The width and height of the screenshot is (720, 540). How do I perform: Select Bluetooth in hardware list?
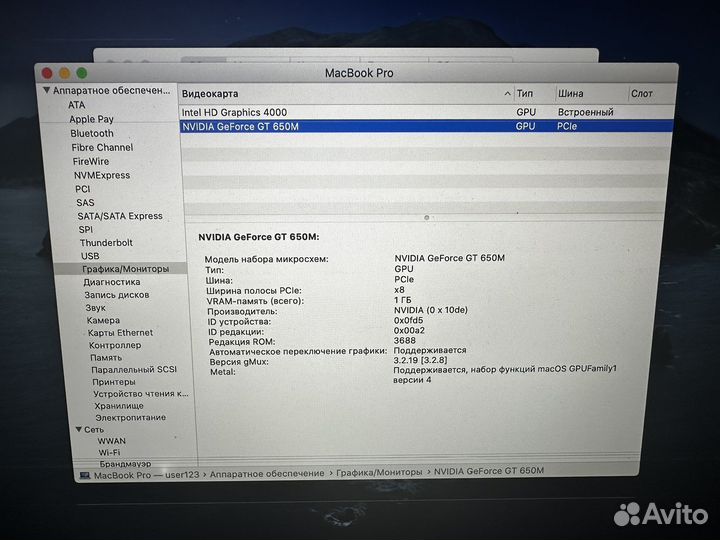coord(92,133)
